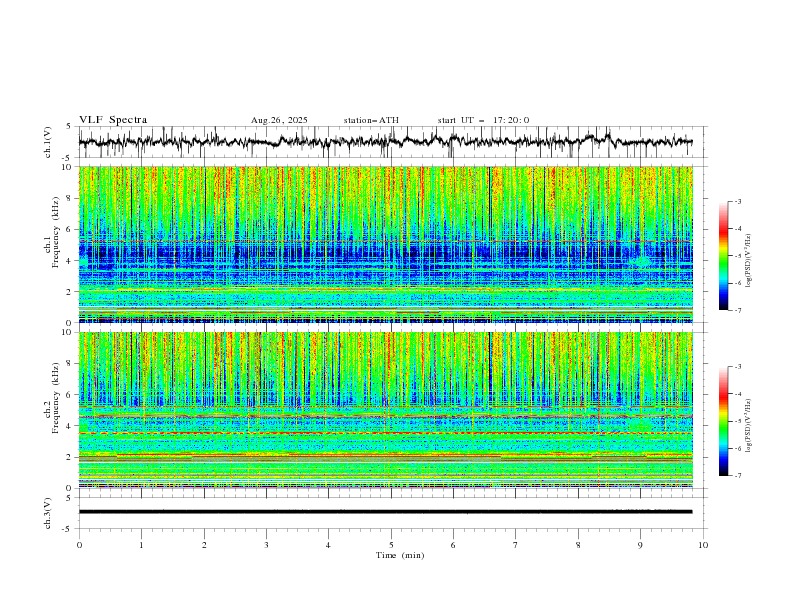This screenshot has width=792, height=612.
Task: Click the "2" kHz tick on ch.2 spectrogram
Action: click(70, 457)
